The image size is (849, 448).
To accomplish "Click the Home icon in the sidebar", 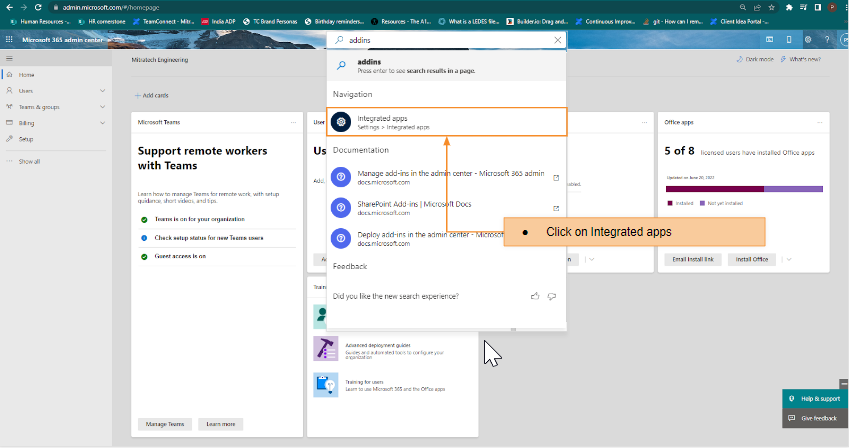I will coord(9,75).
